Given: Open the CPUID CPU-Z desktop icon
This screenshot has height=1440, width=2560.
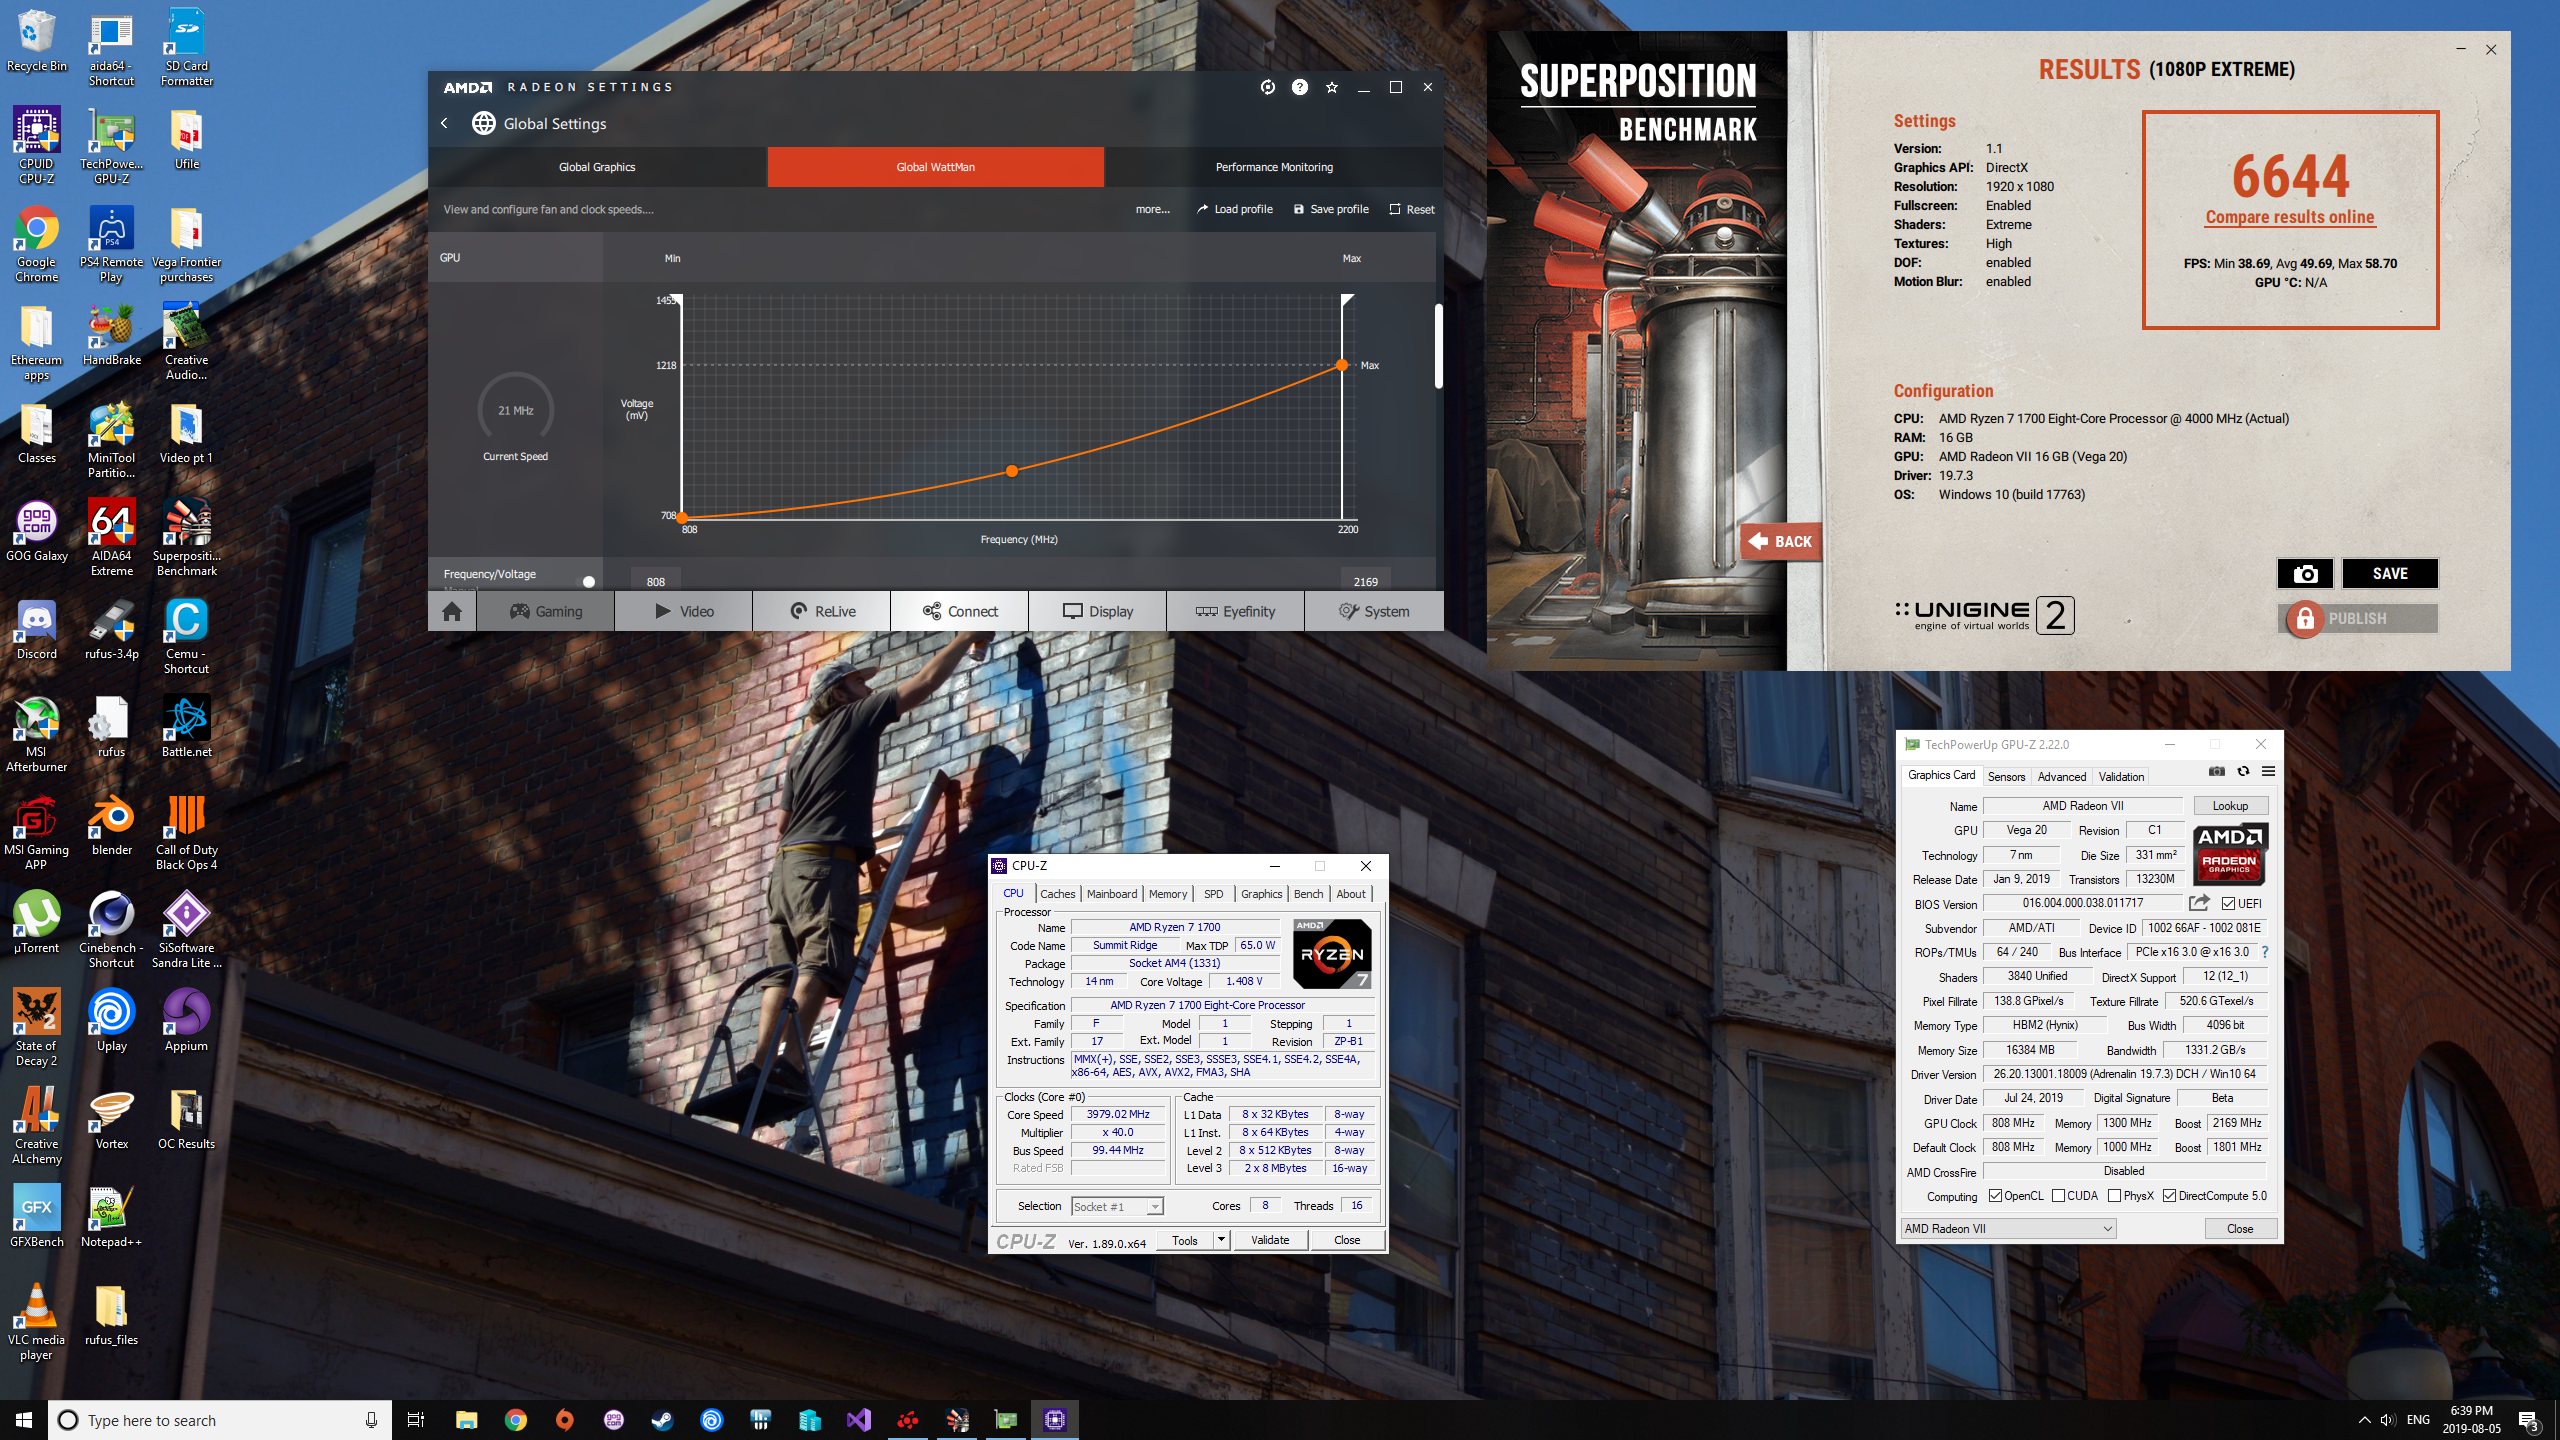Looking at the screenshot, I should [37, 146].
